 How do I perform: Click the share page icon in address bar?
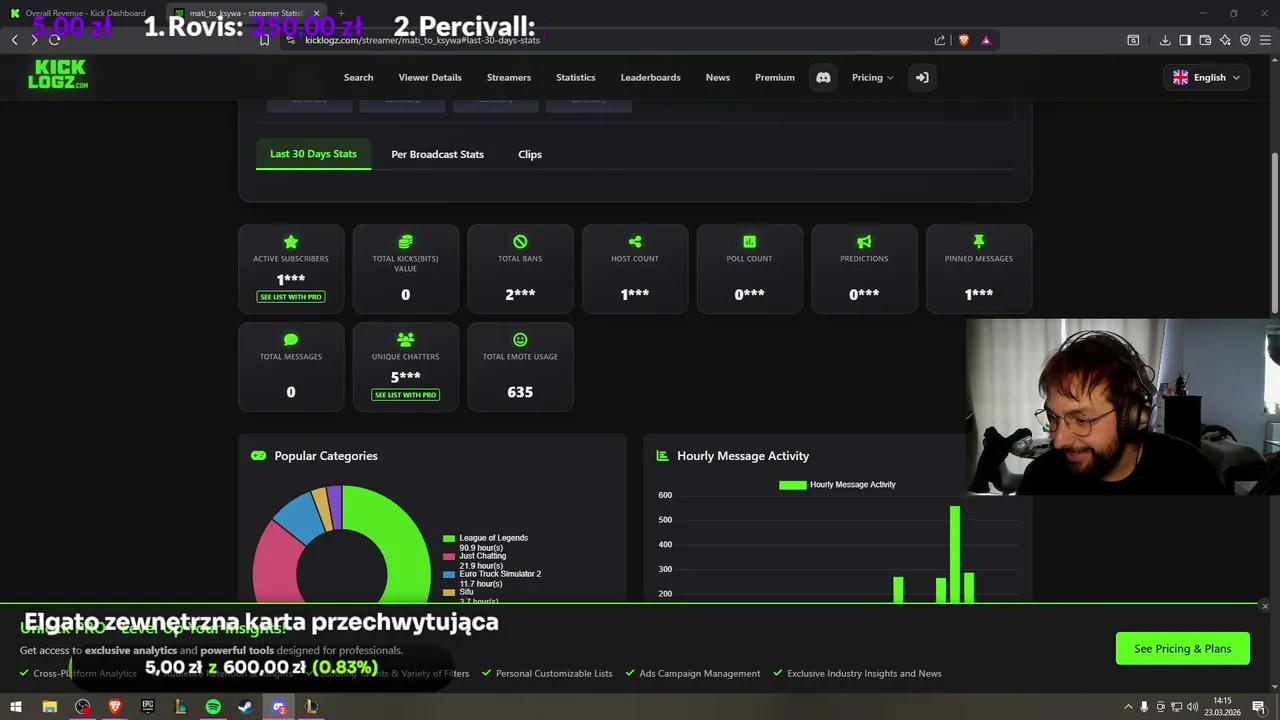click(940, 40)
